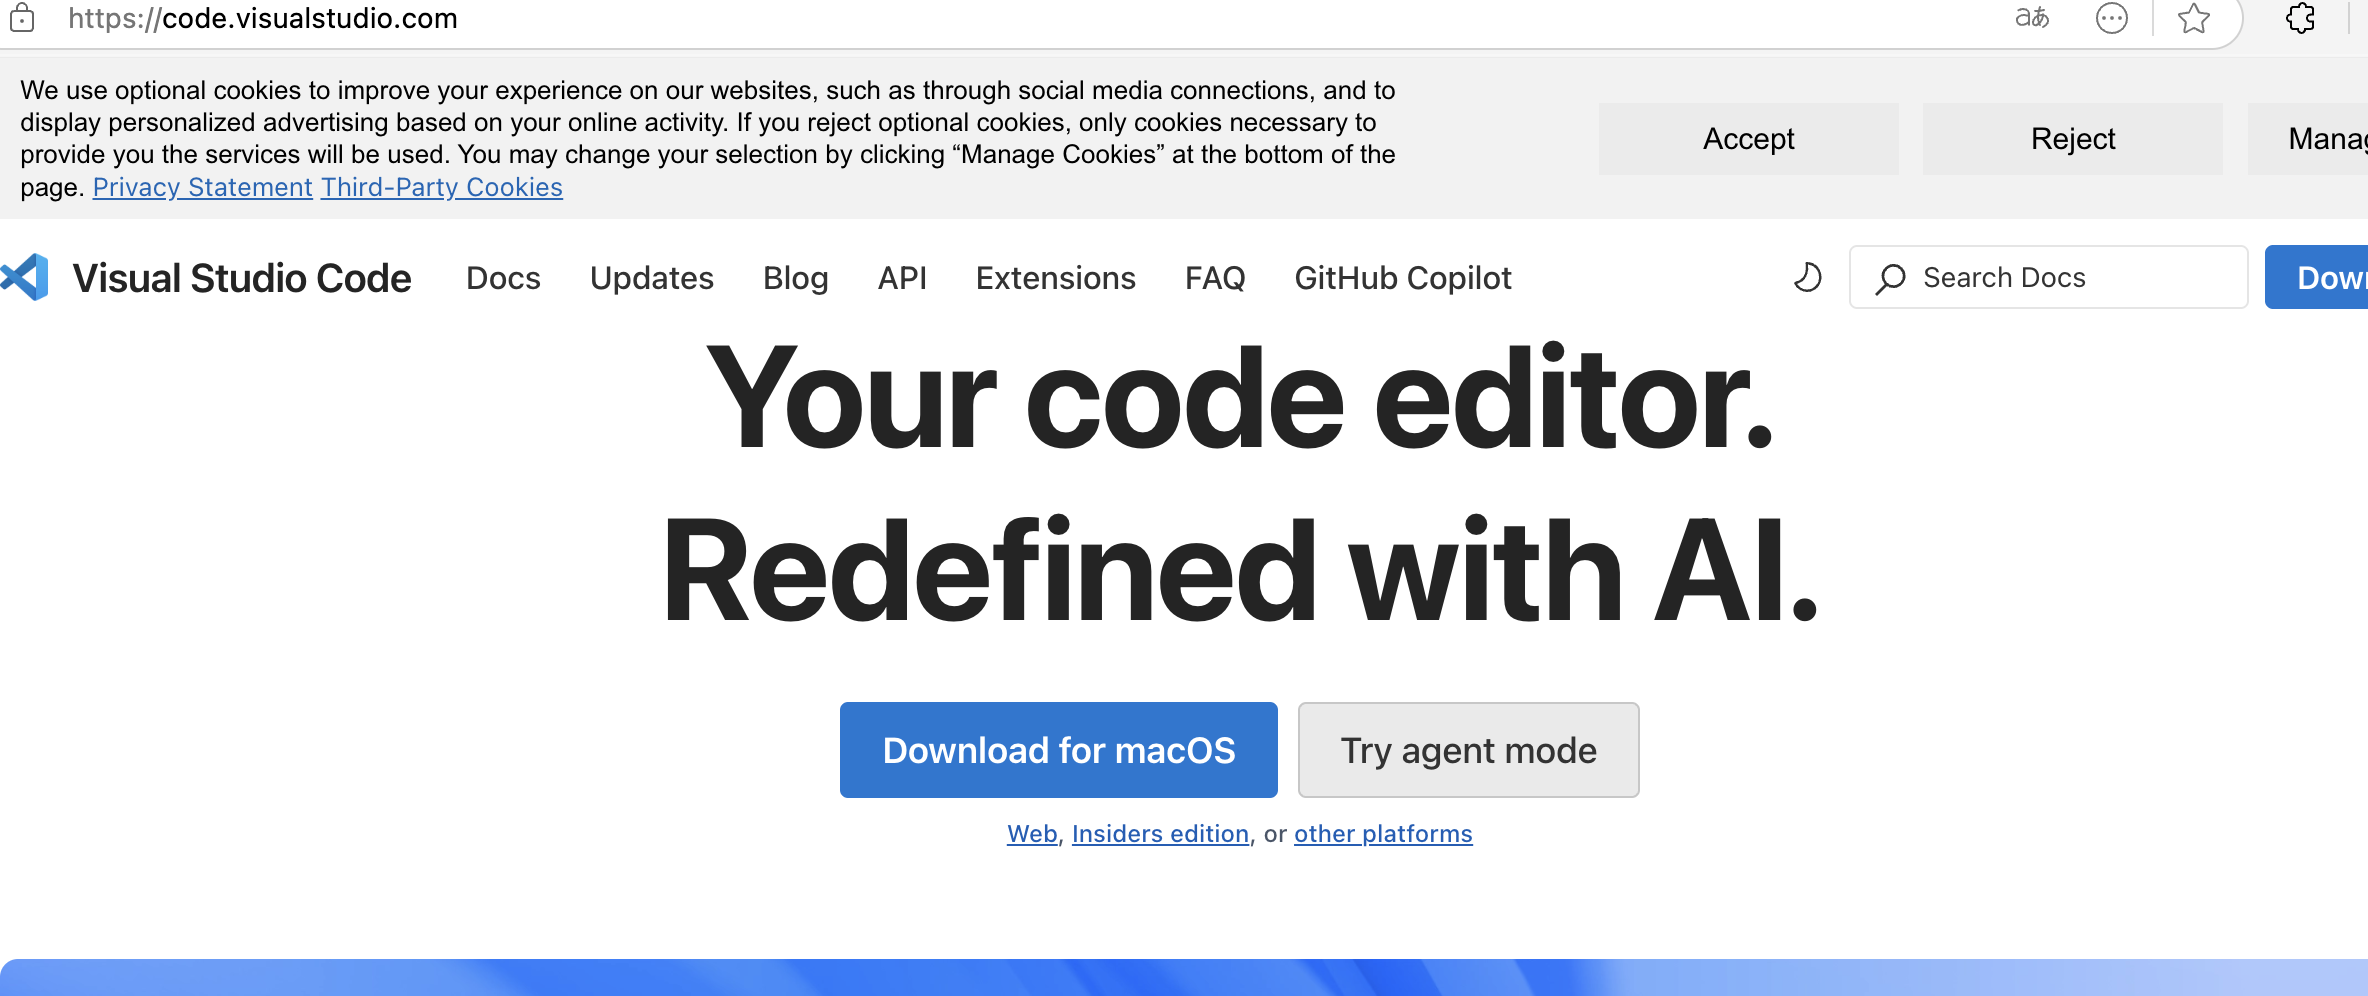The width and height of the screenshot is (2368, 996).
Task: Accept optional cookies
Action: click(1748, 139)
